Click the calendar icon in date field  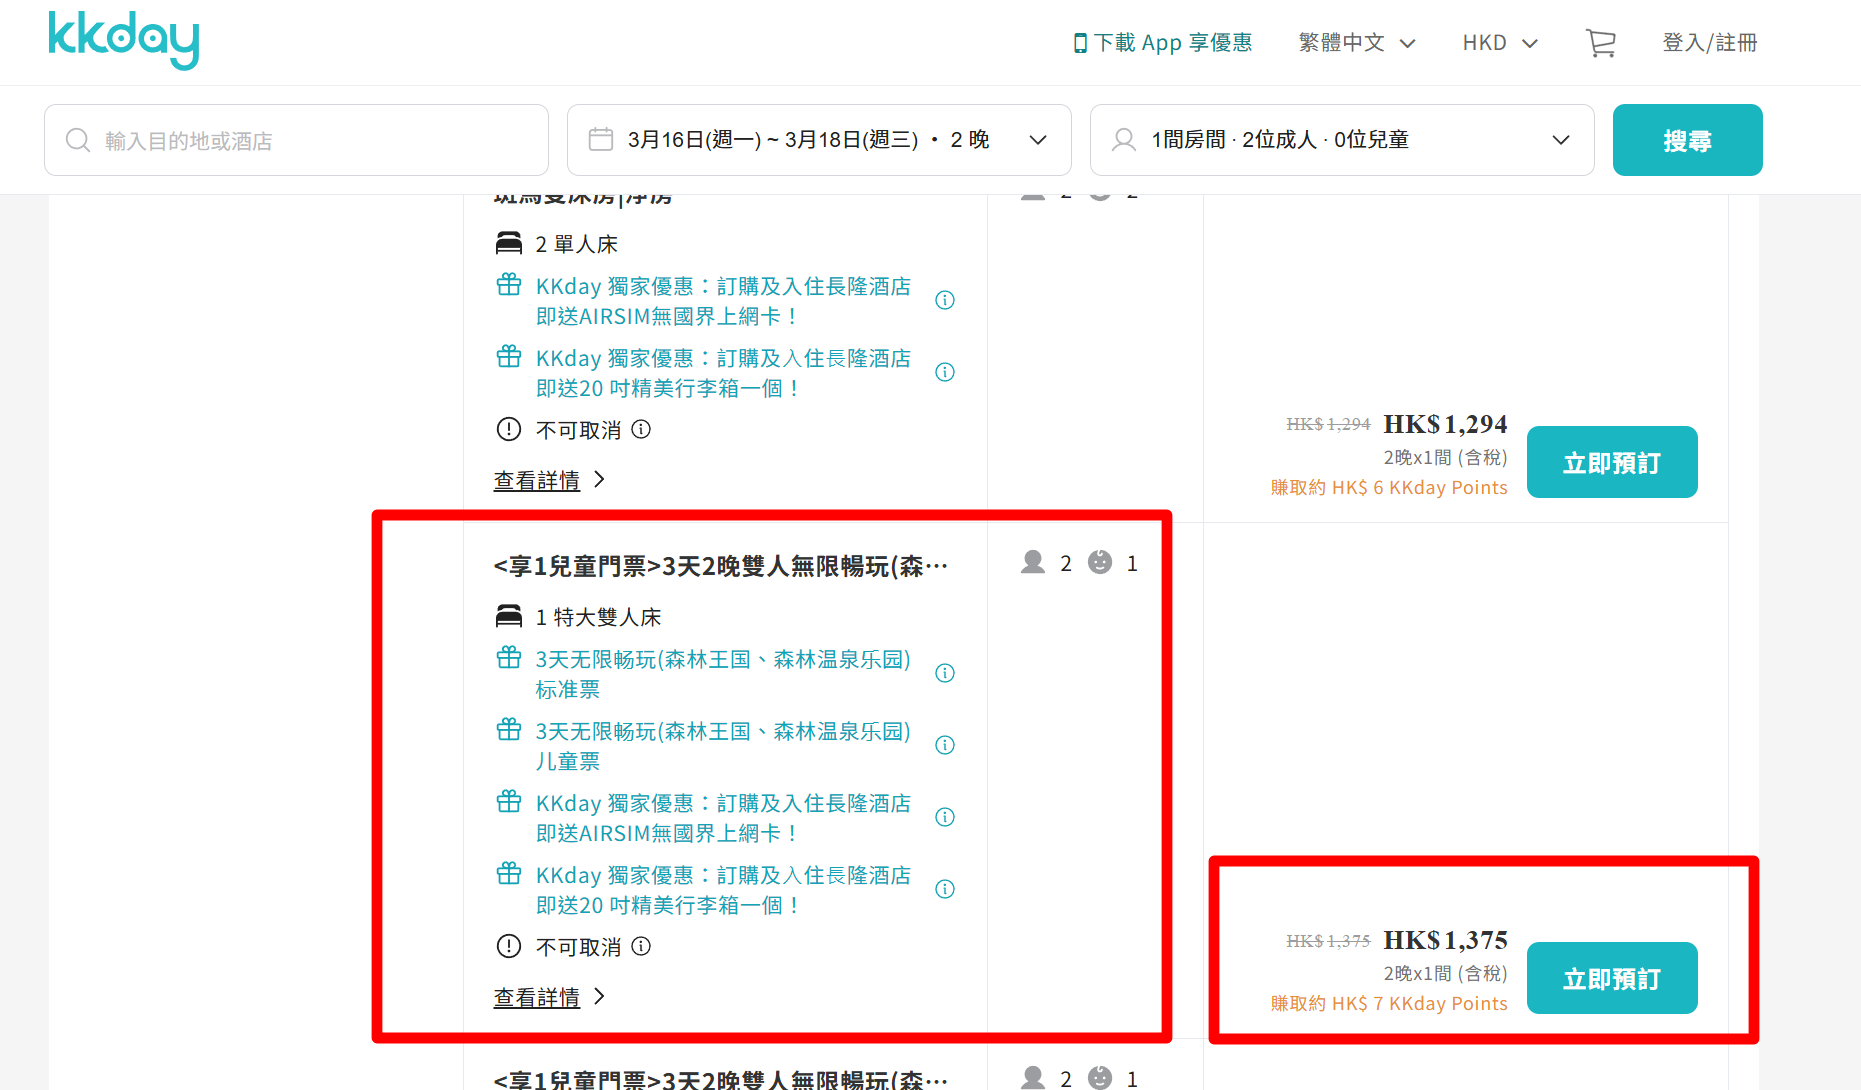[x=601, y=140]
